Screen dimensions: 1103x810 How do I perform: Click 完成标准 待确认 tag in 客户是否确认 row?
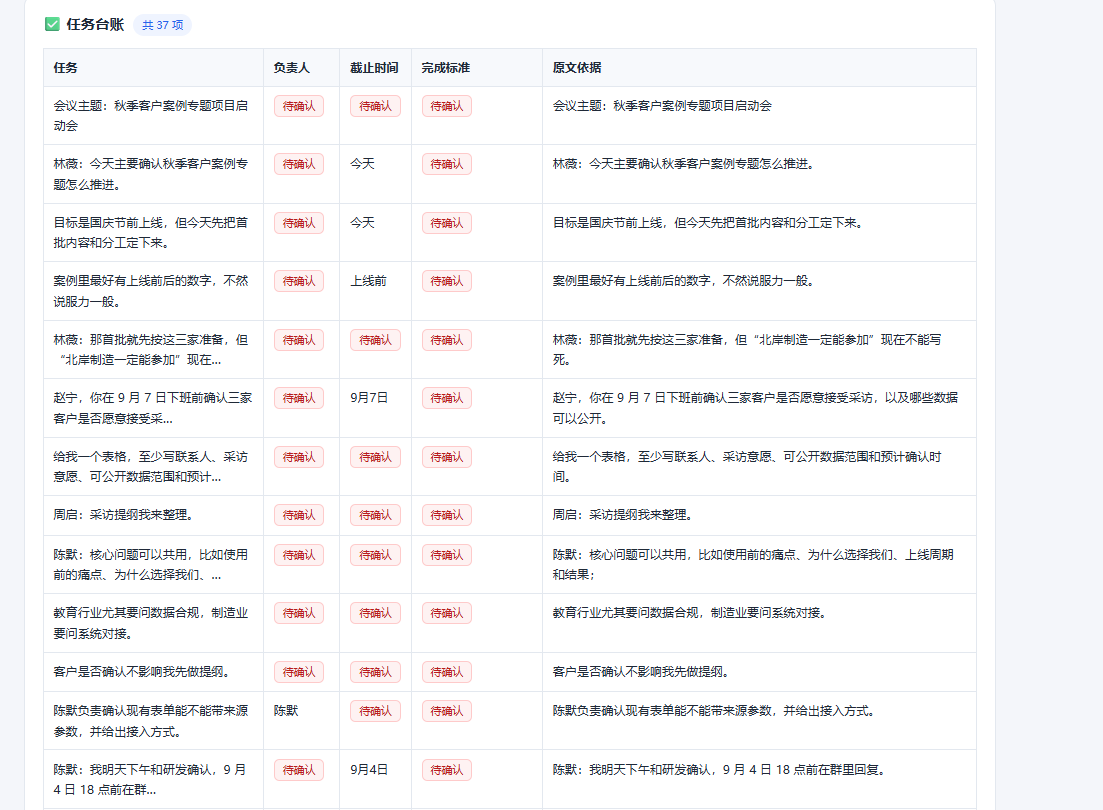tap(447, 672)
